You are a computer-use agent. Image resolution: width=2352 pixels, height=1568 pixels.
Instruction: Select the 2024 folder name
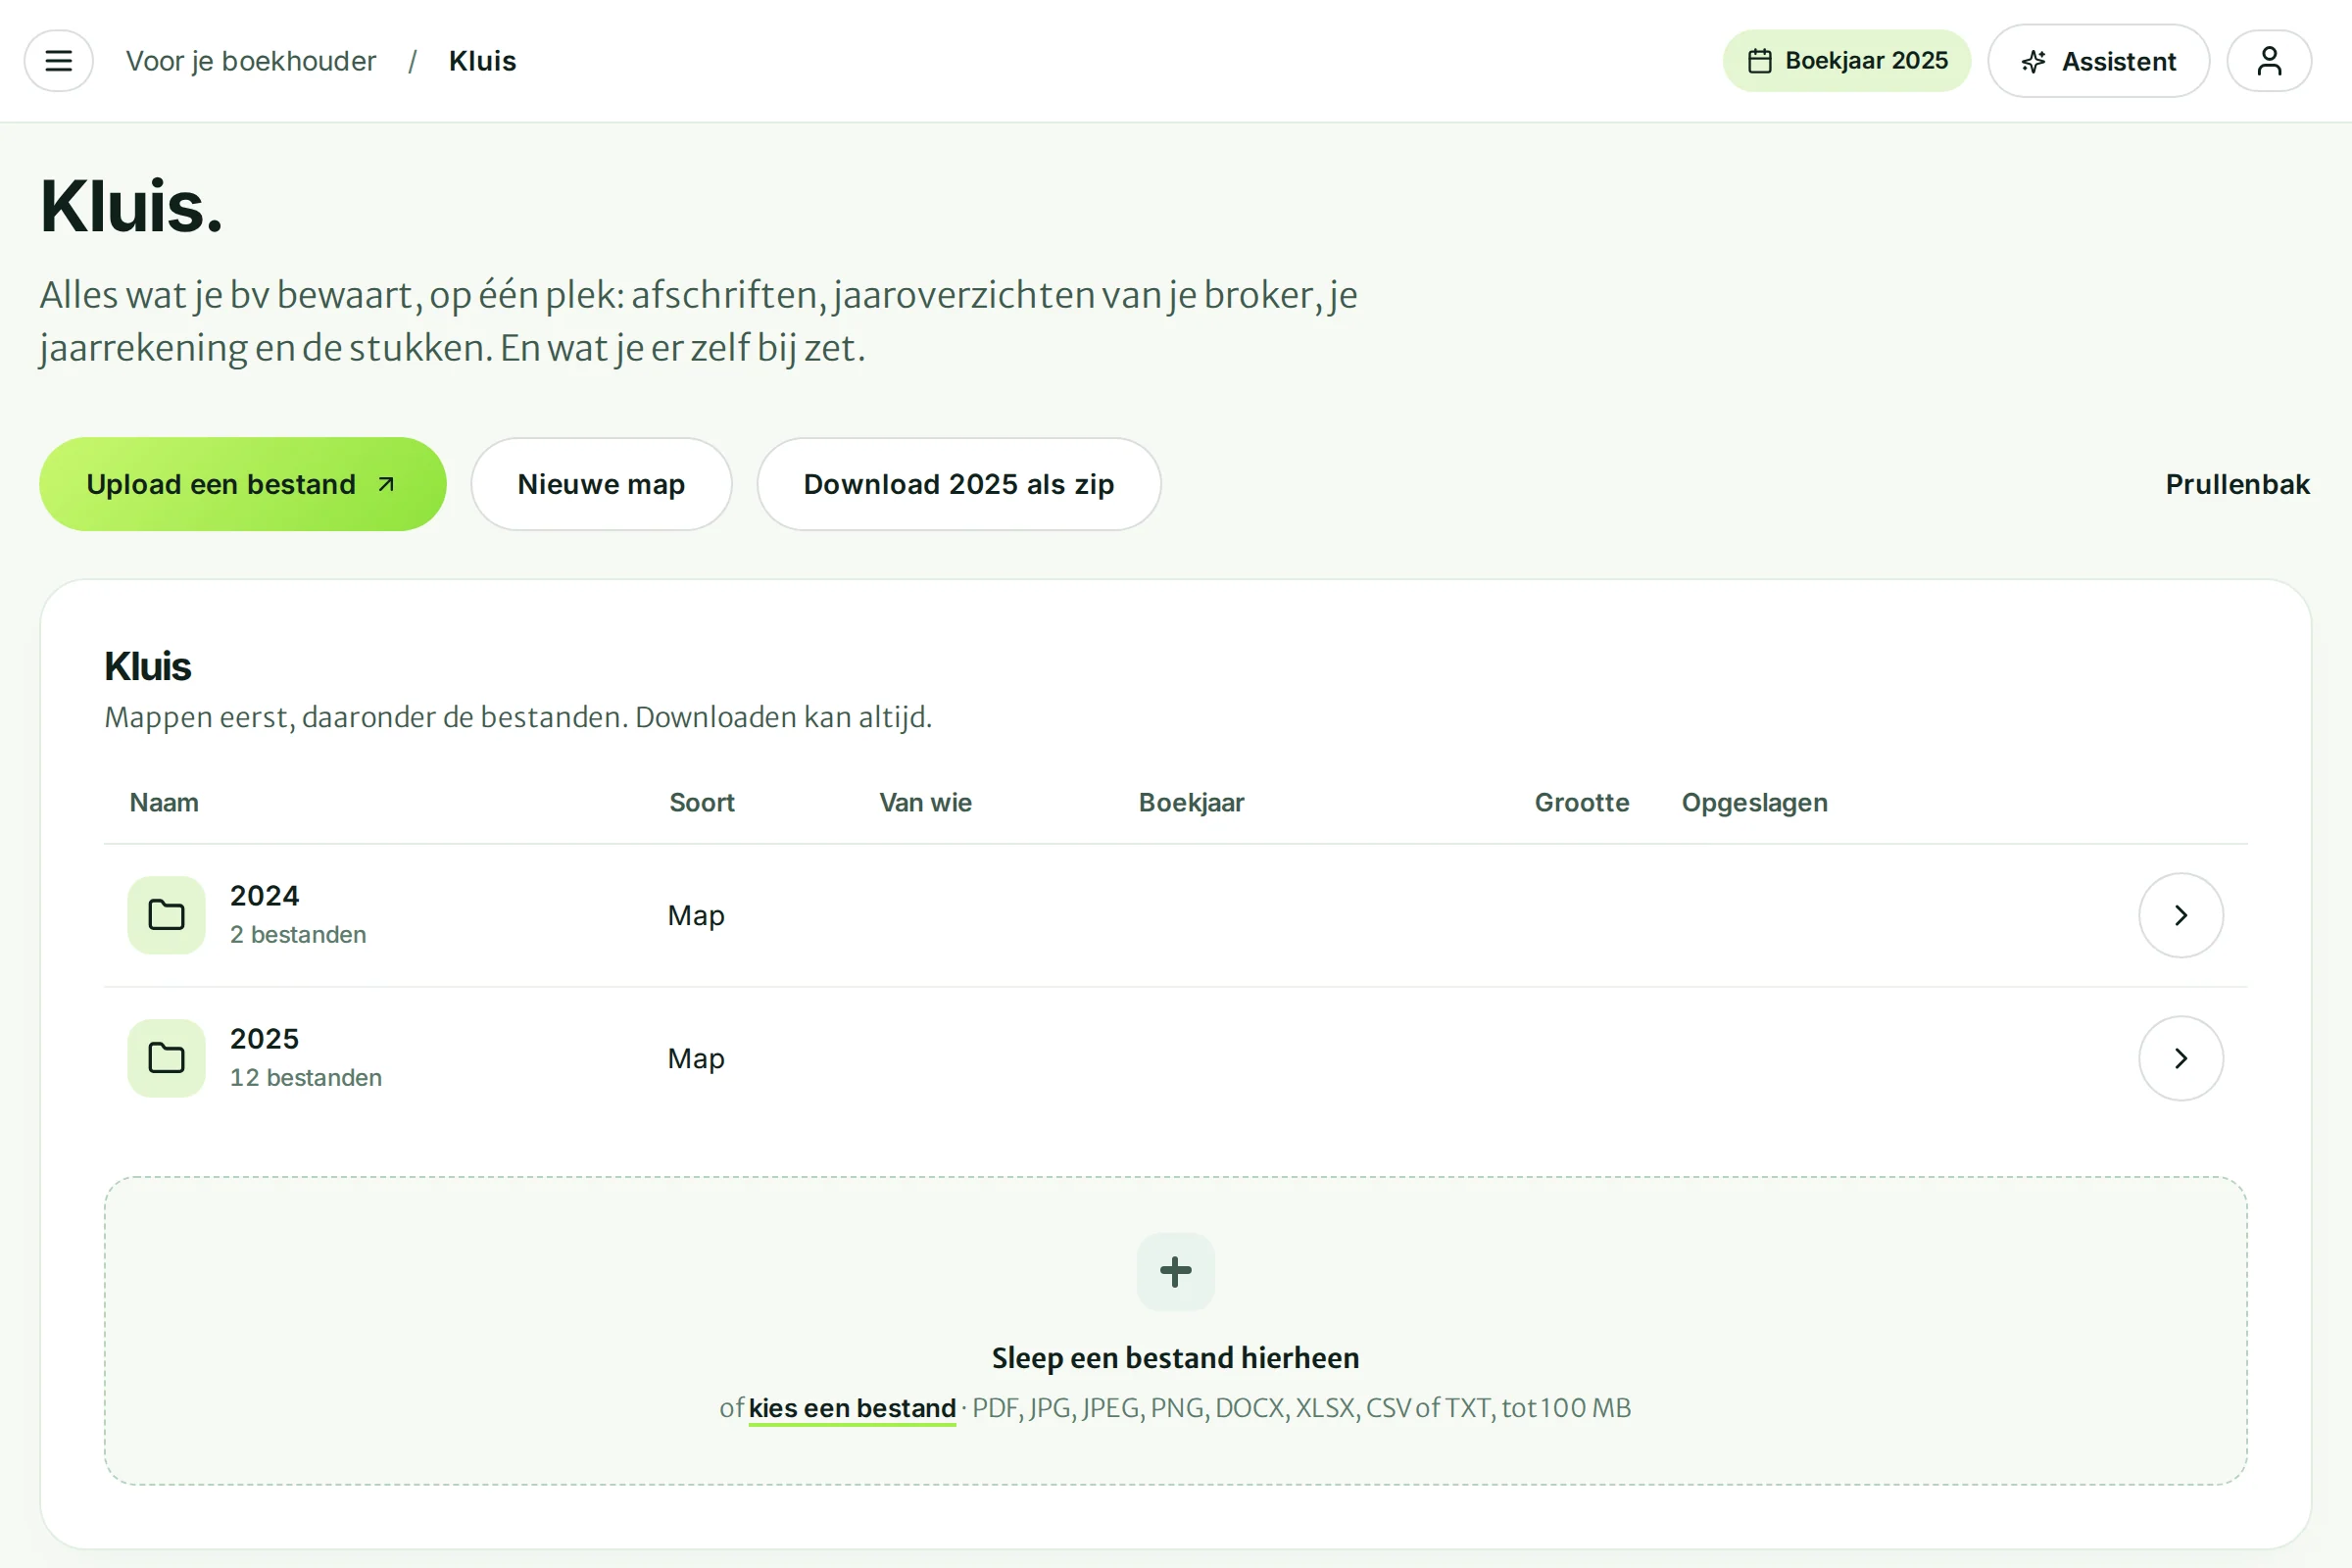pyautogui.click(x=264, y=896)
